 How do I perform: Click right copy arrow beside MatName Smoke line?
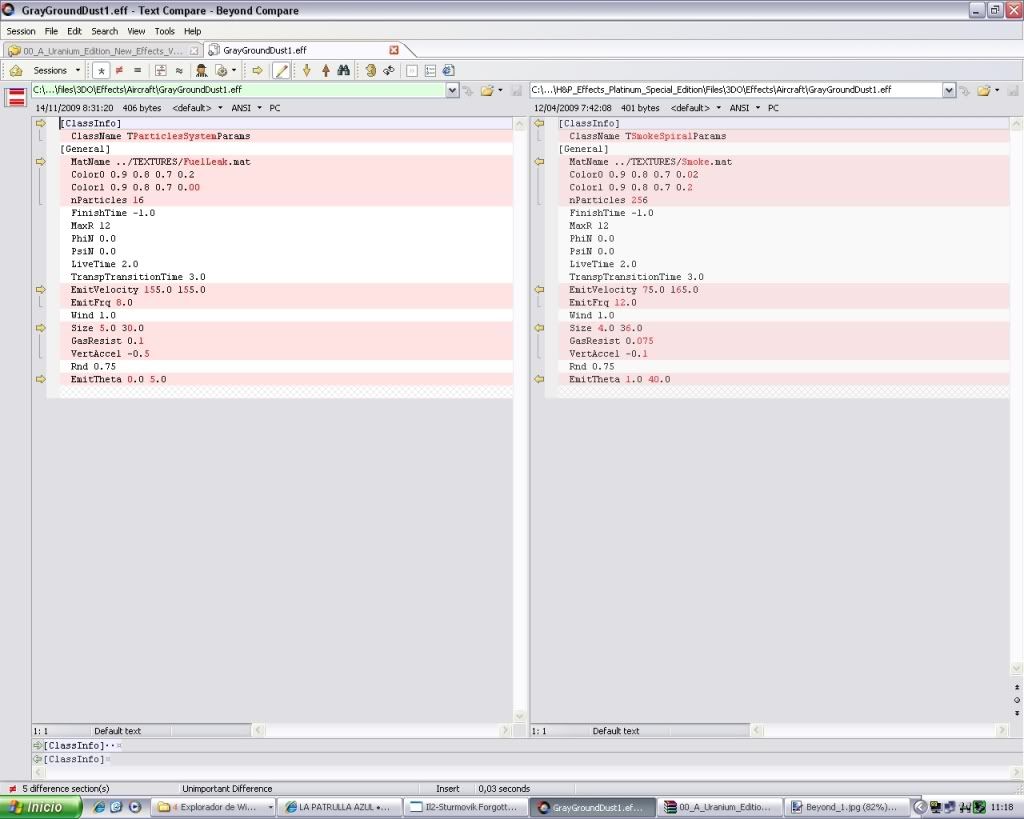pyautogui.click(x=539, y=161)
